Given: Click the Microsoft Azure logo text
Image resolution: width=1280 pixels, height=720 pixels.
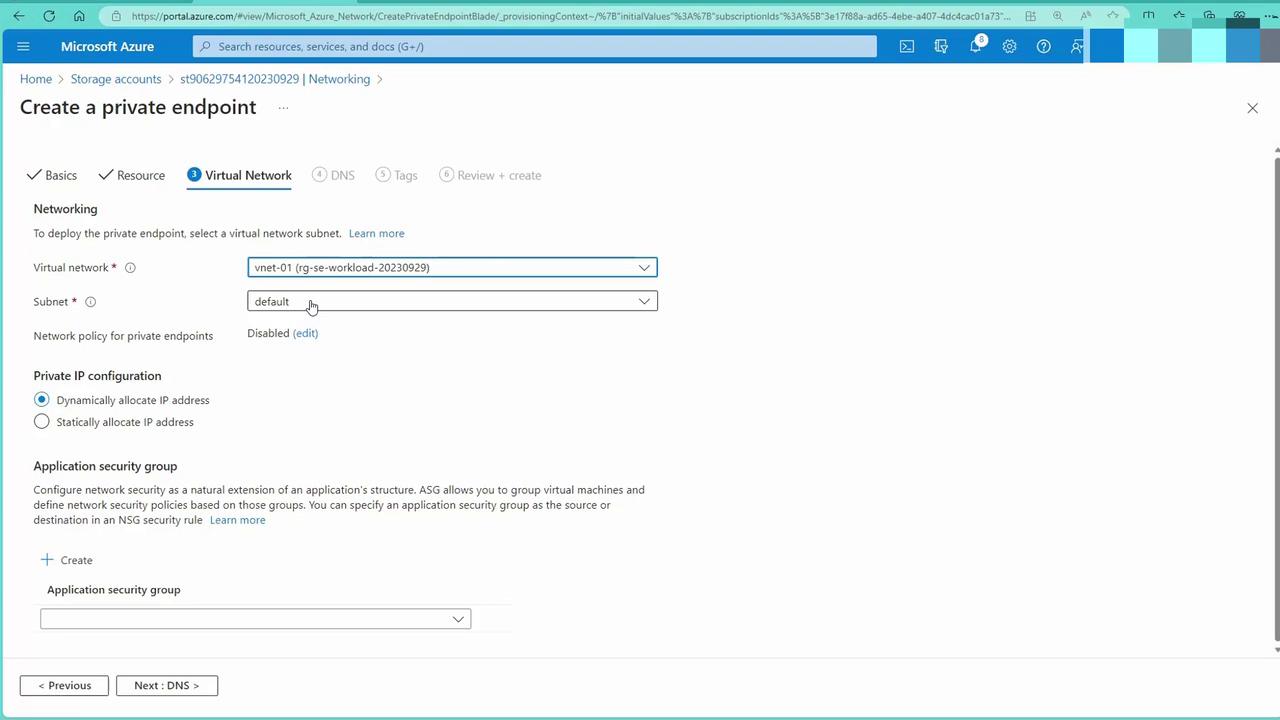Looking at the screenshot, I should [x=108, y=46].
